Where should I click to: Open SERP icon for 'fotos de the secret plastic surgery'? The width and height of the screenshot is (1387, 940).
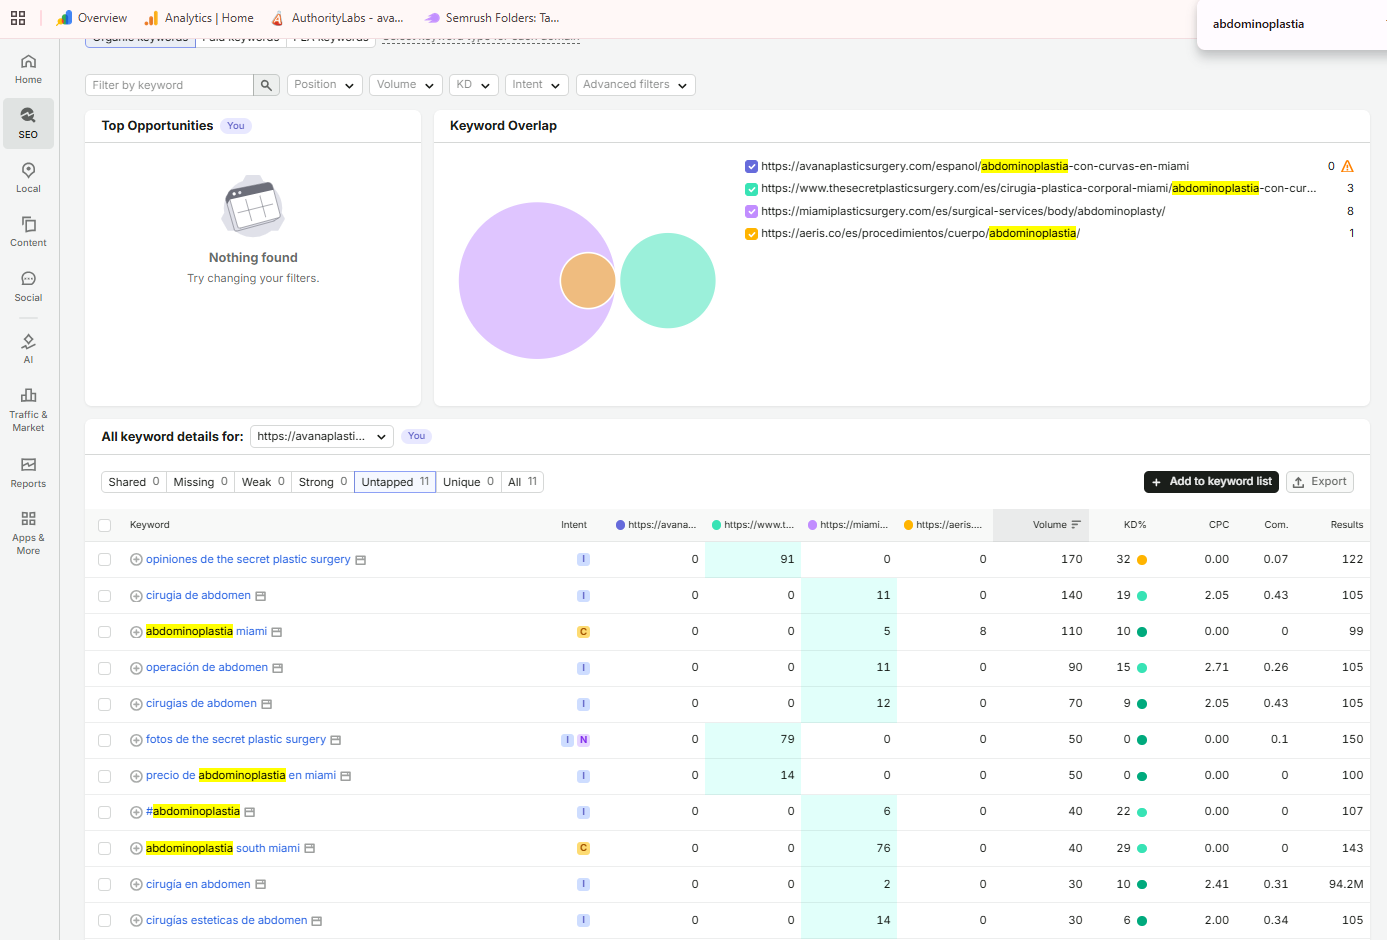pos(336,740)
